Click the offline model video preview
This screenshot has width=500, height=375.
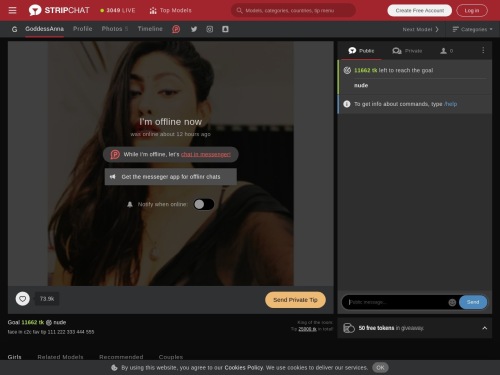pyautogui.click(x=171, y=163)
